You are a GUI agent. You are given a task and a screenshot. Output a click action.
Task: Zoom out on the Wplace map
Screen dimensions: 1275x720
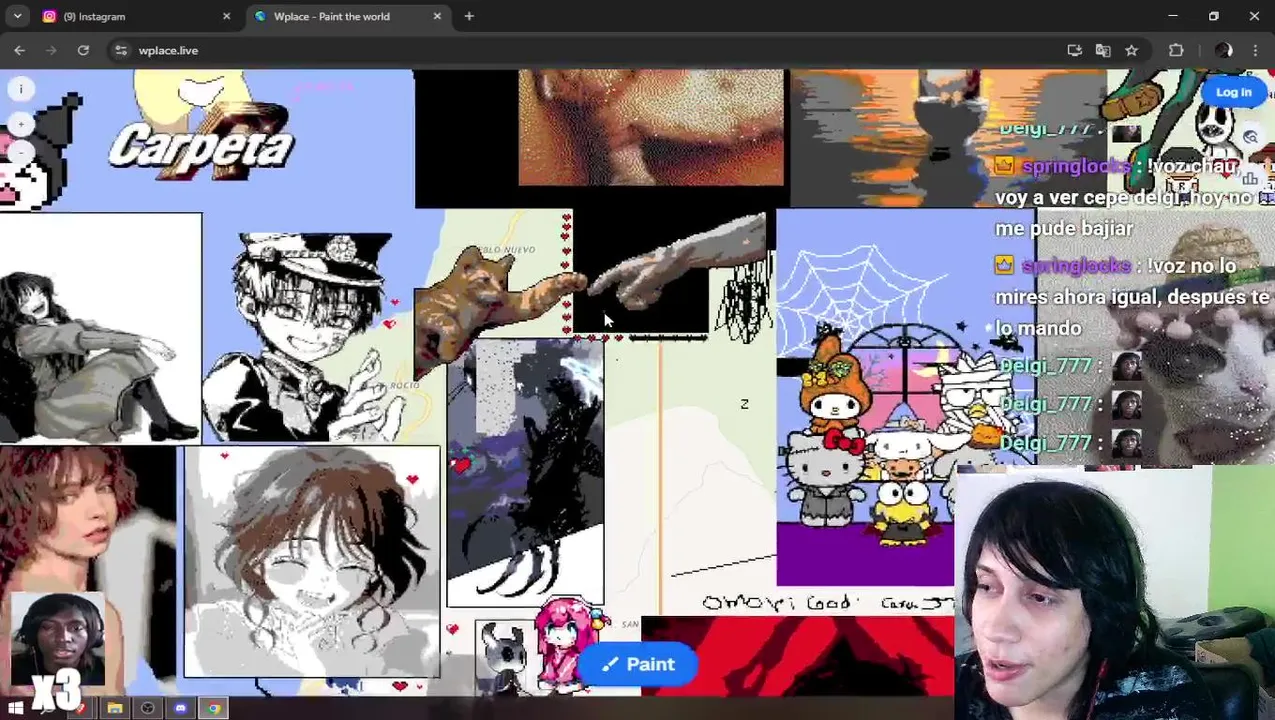click(20, 152)
